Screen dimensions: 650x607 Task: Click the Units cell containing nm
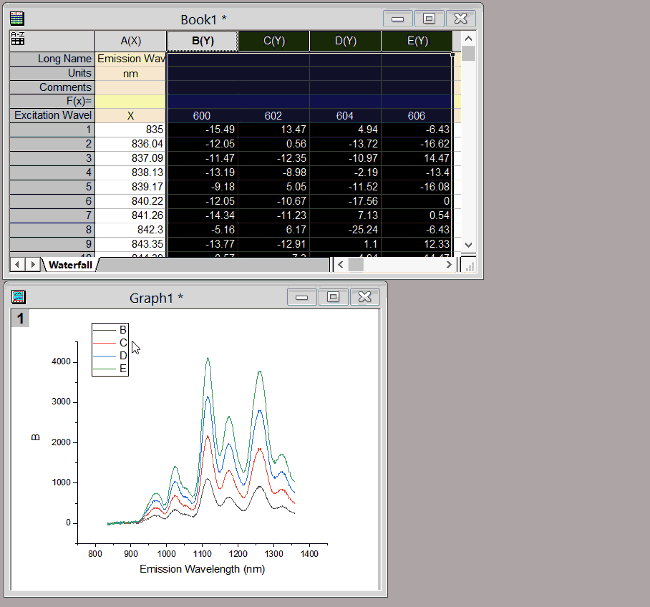coord(130,73)
